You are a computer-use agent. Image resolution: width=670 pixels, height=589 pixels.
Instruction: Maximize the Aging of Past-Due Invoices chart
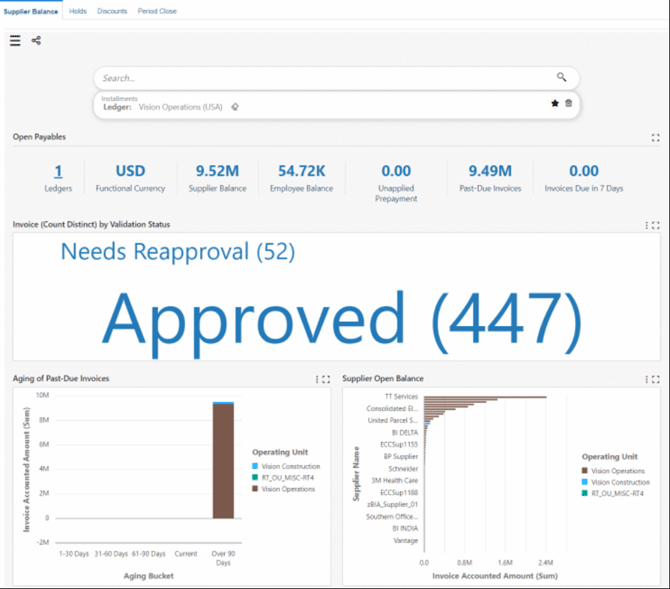326,379
